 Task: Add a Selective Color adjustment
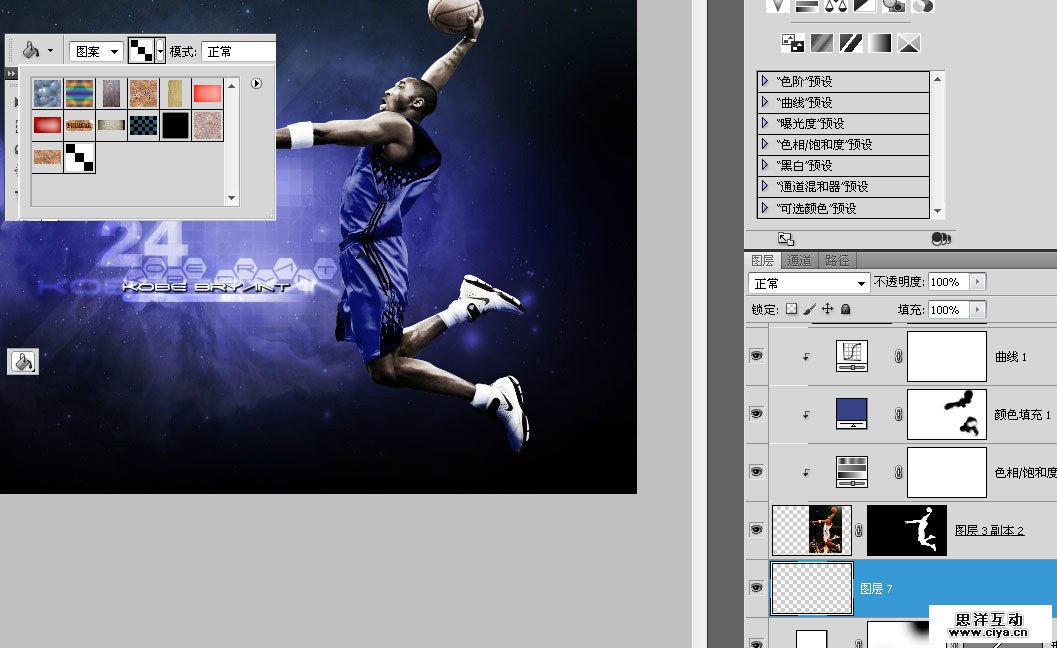coord(909,43)
